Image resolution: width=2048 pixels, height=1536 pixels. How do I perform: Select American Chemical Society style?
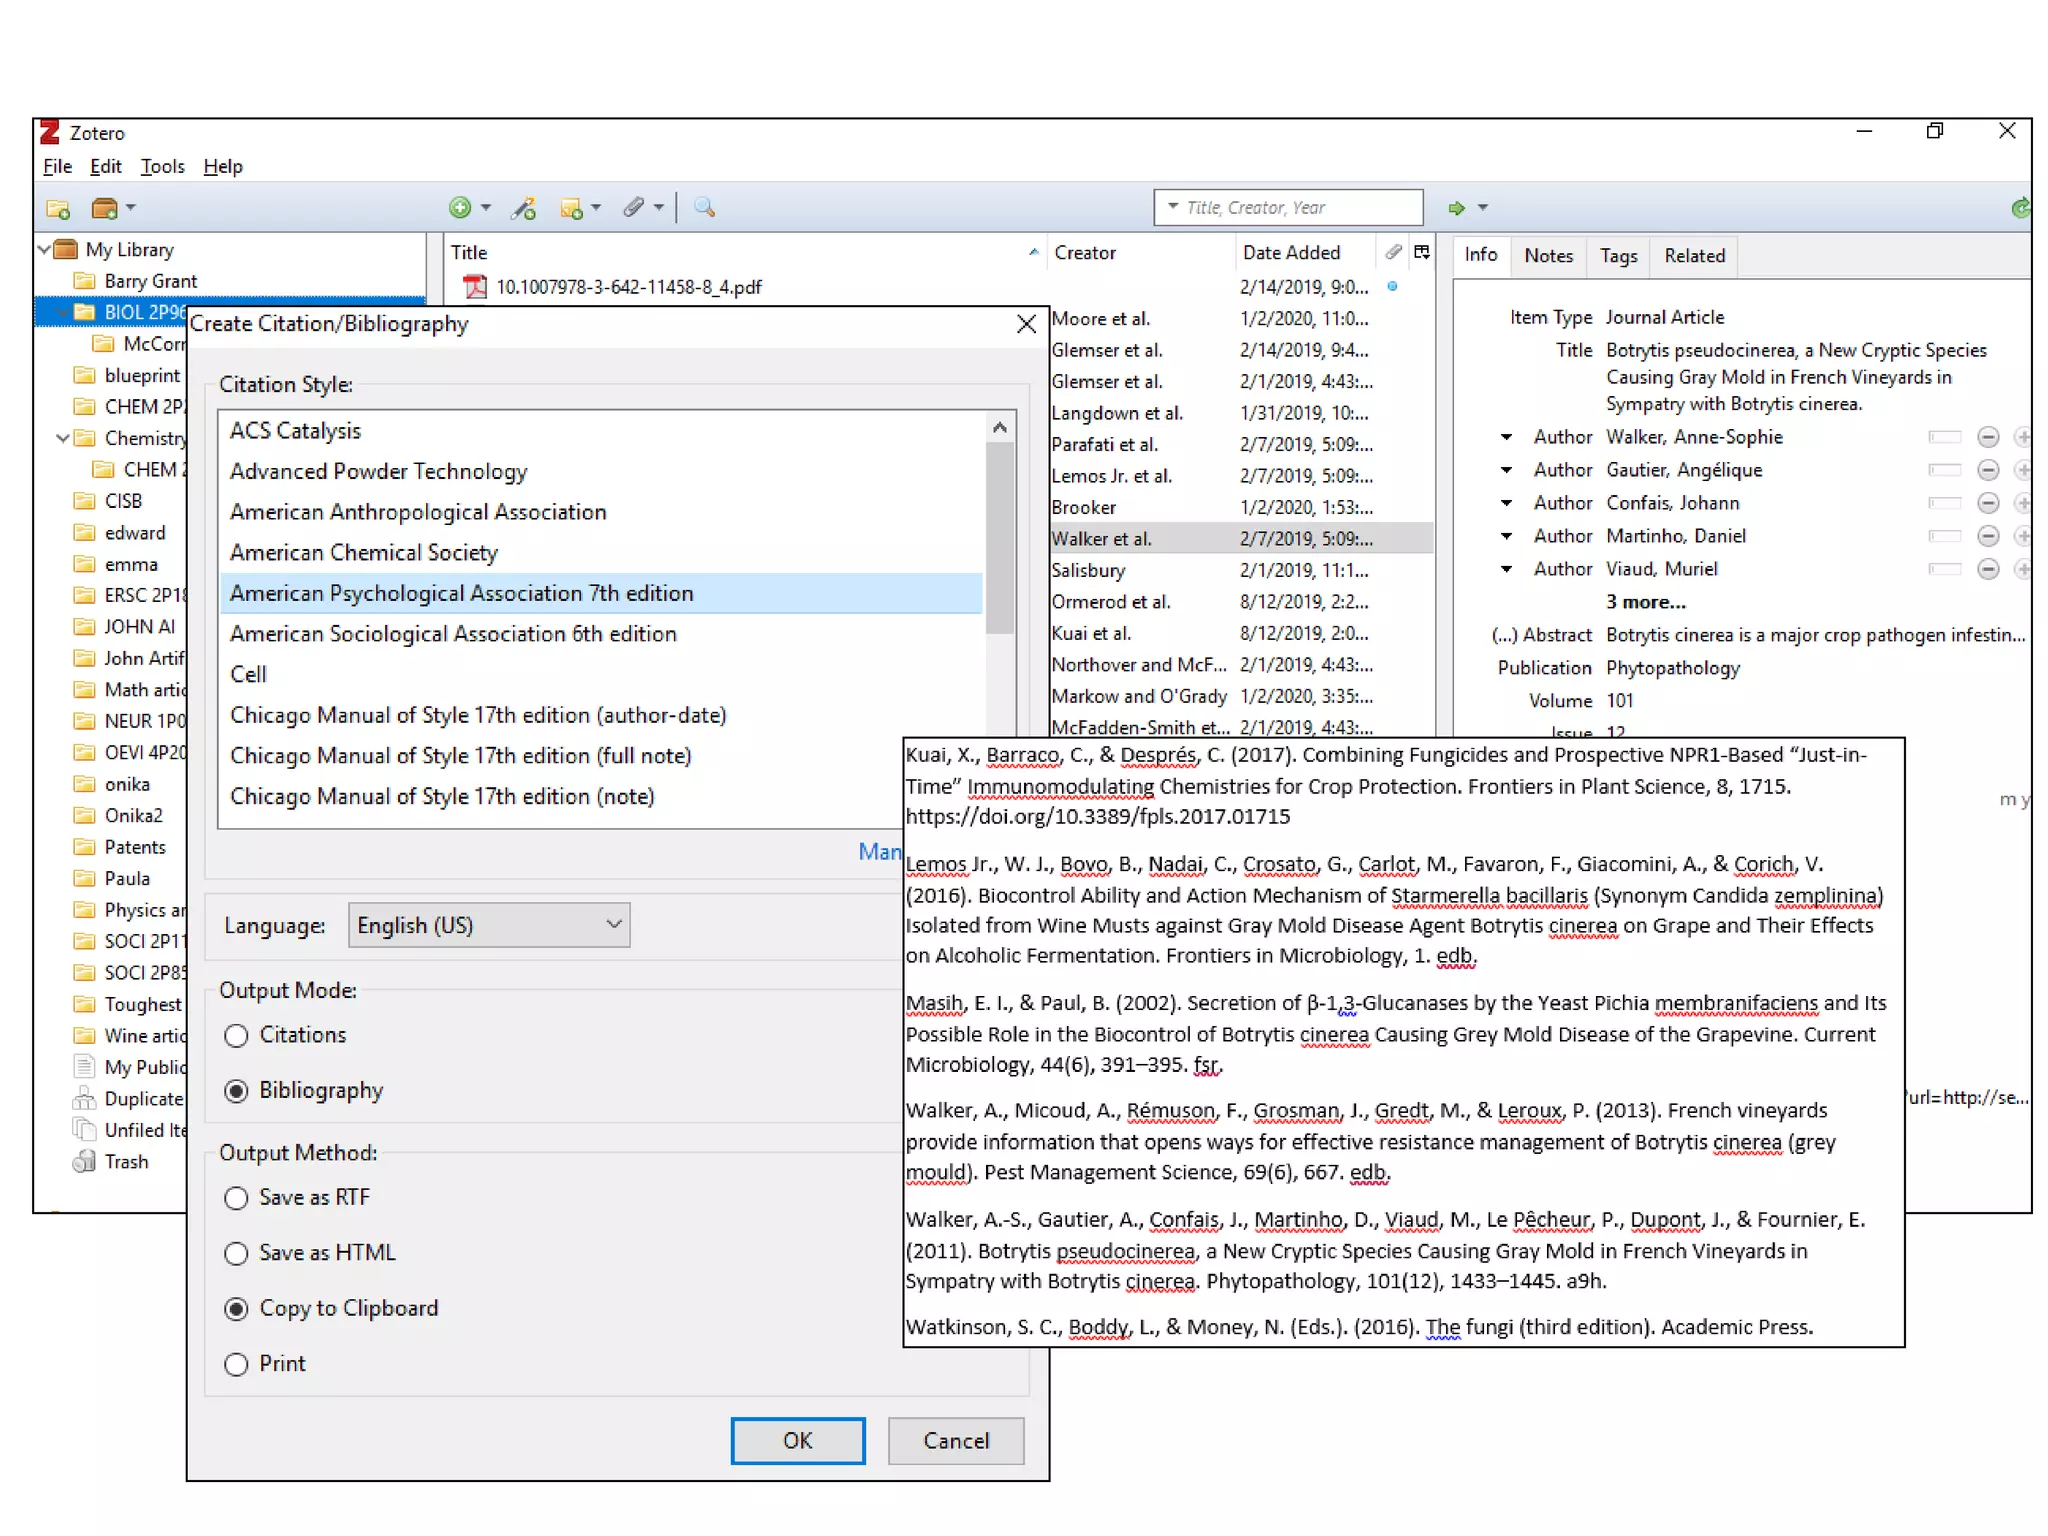pos(364,553)
